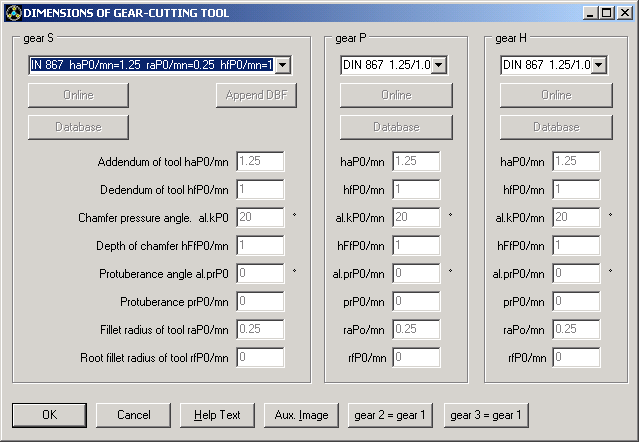Open the gear H Database button

point(556,127)
